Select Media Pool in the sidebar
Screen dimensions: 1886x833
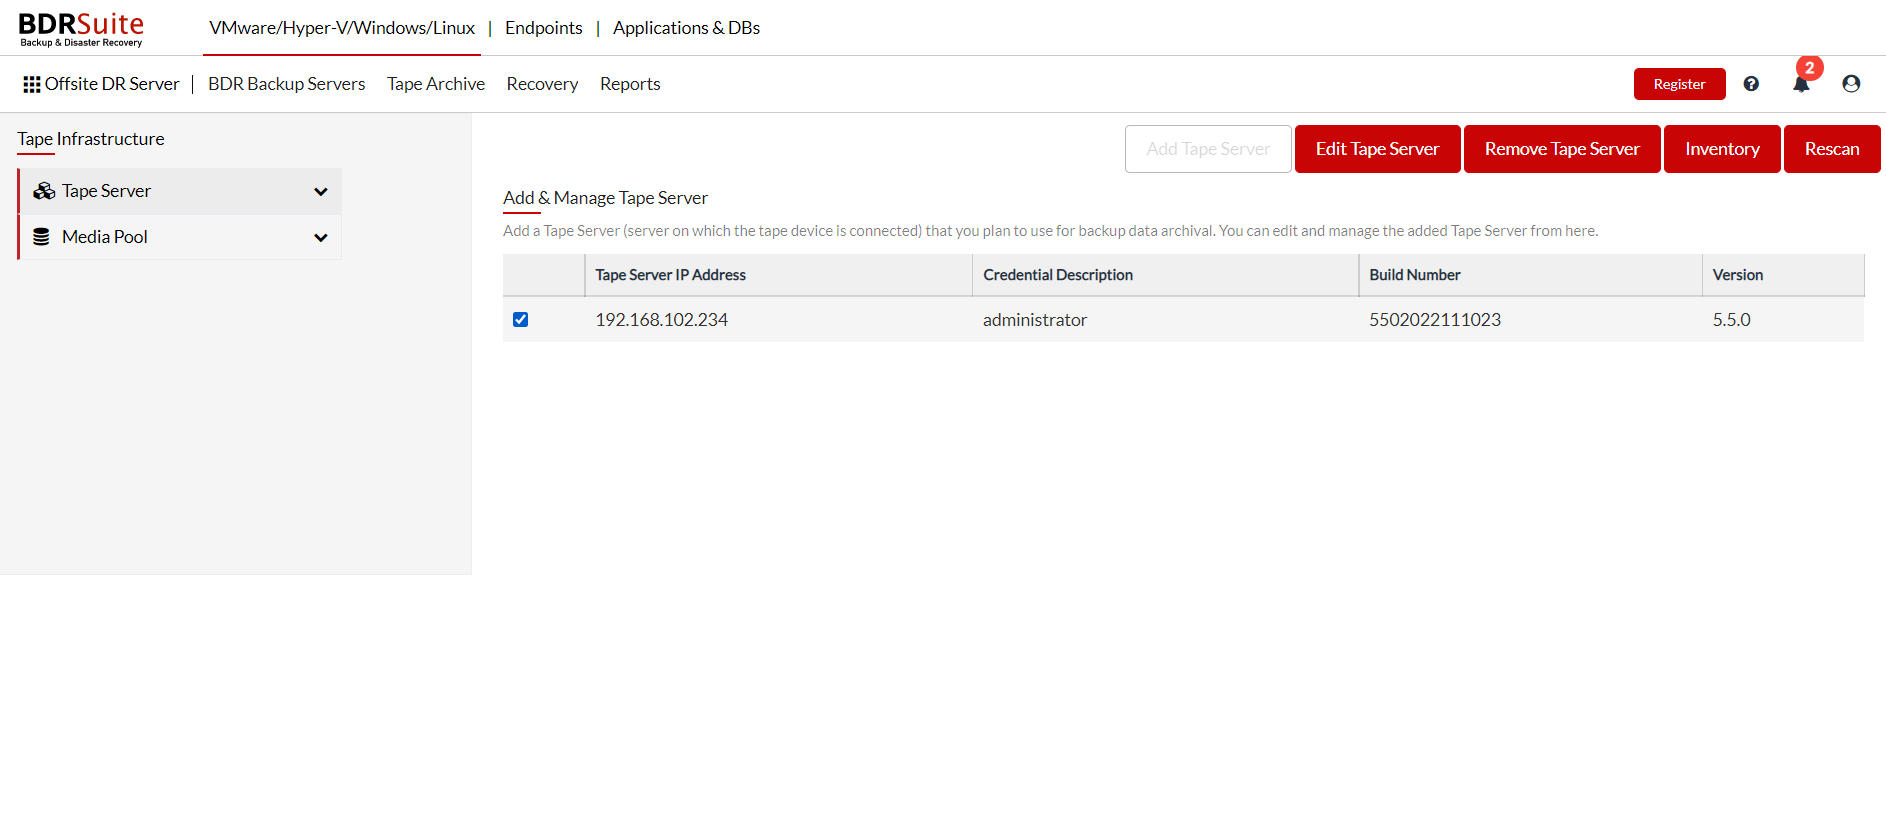tap(180, 237)
